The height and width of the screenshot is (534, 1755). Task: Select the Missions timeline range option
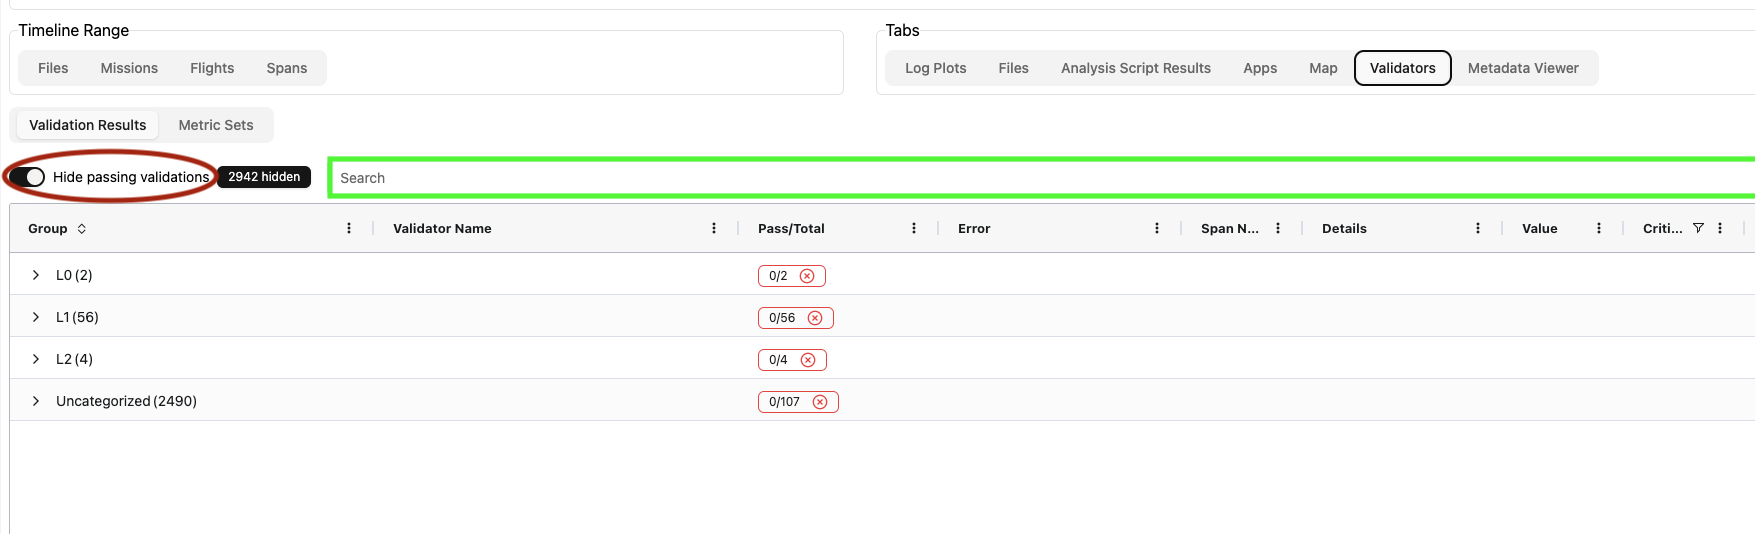(129, 68)
